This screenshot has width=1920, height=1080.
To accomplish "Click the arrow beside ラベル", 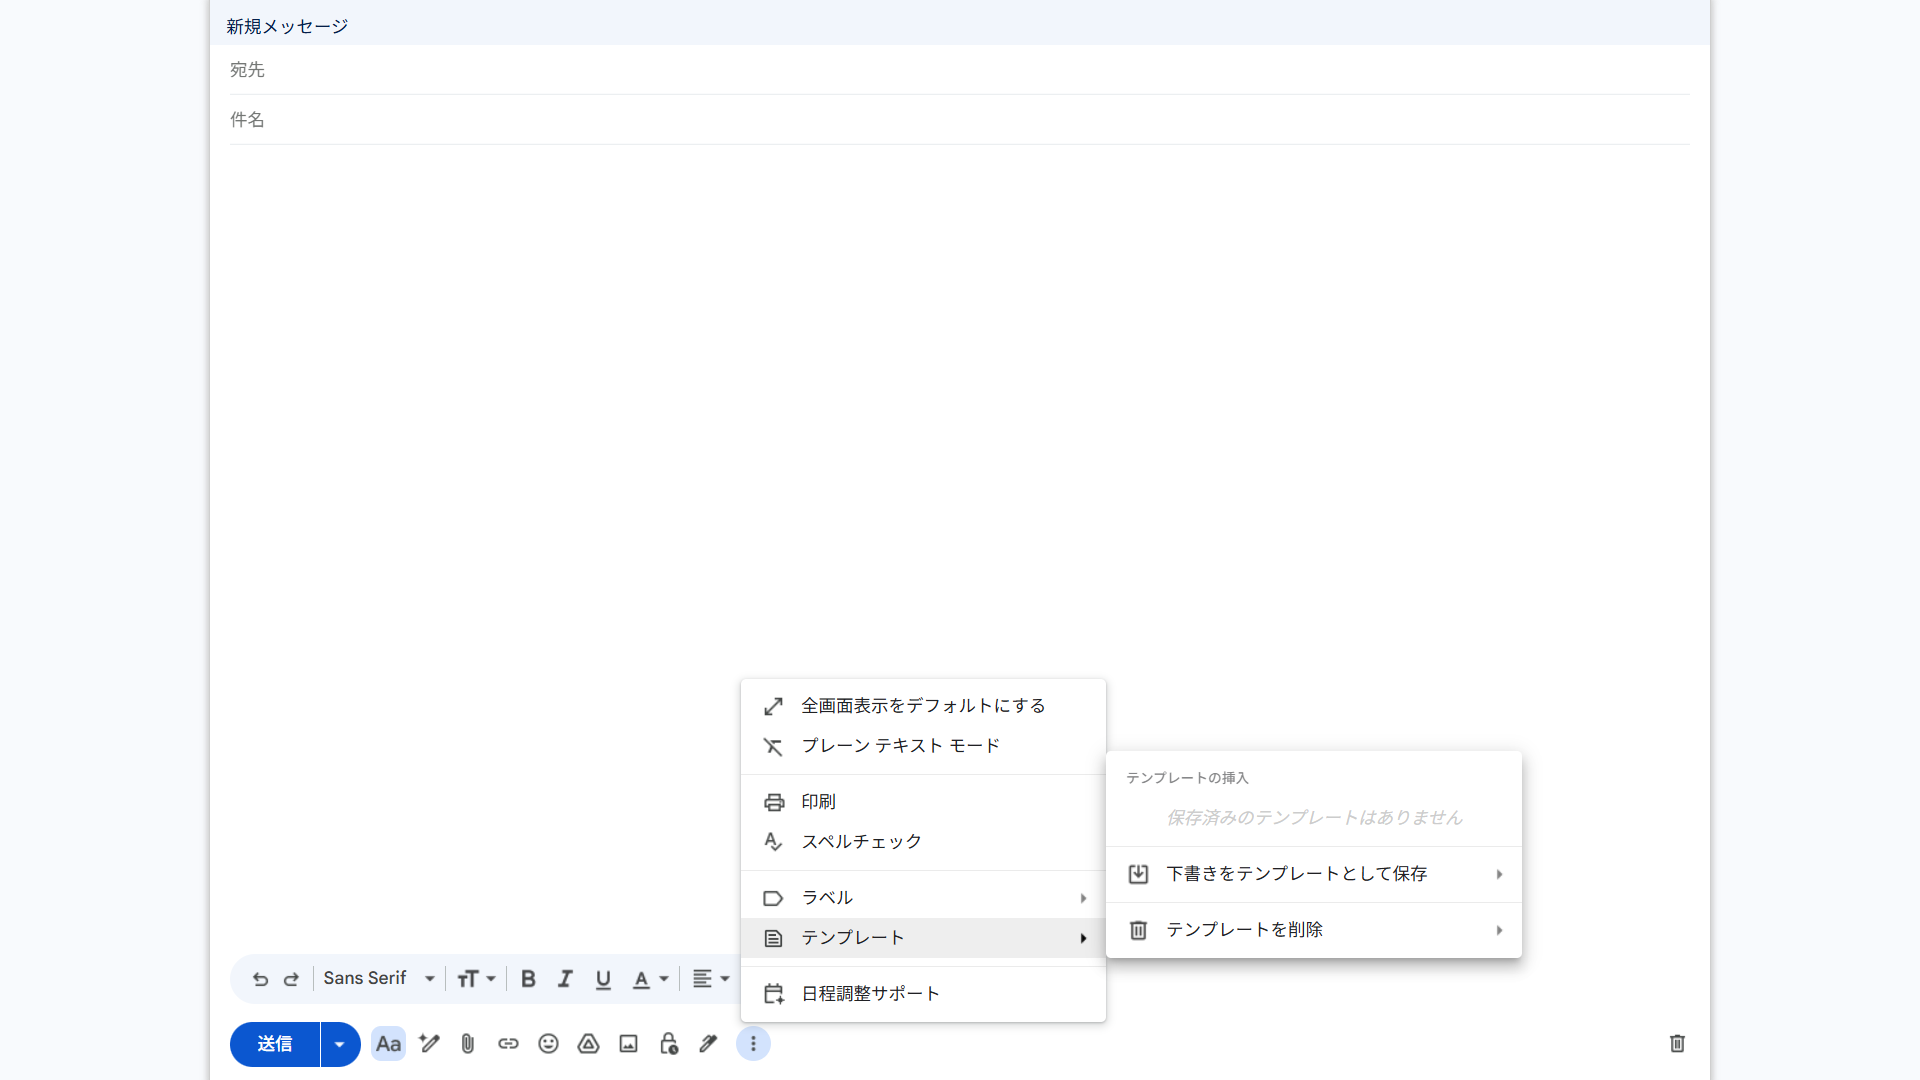I will [x=1083, y=898].
